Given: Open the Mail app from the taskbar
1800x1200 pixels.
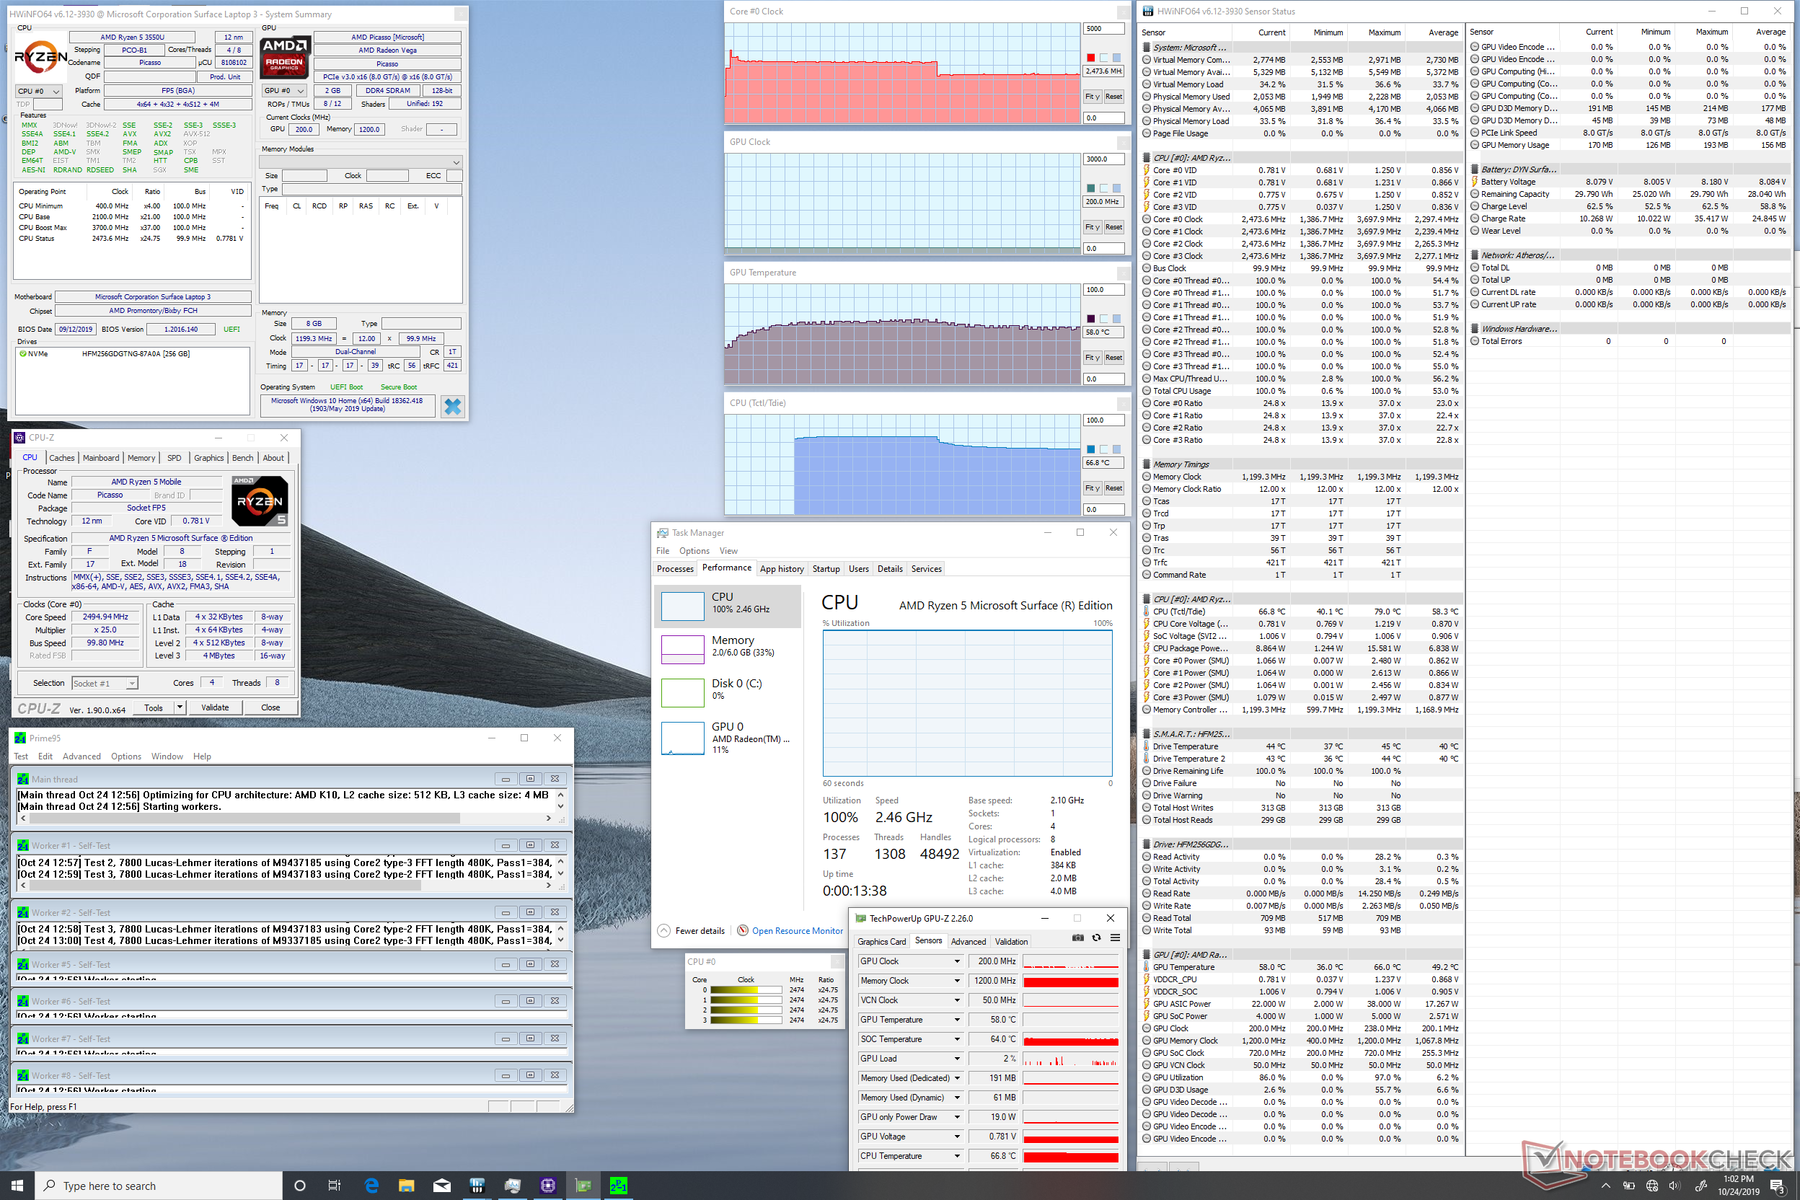Looking at the screenshot, I should (x=442, y=1186).
